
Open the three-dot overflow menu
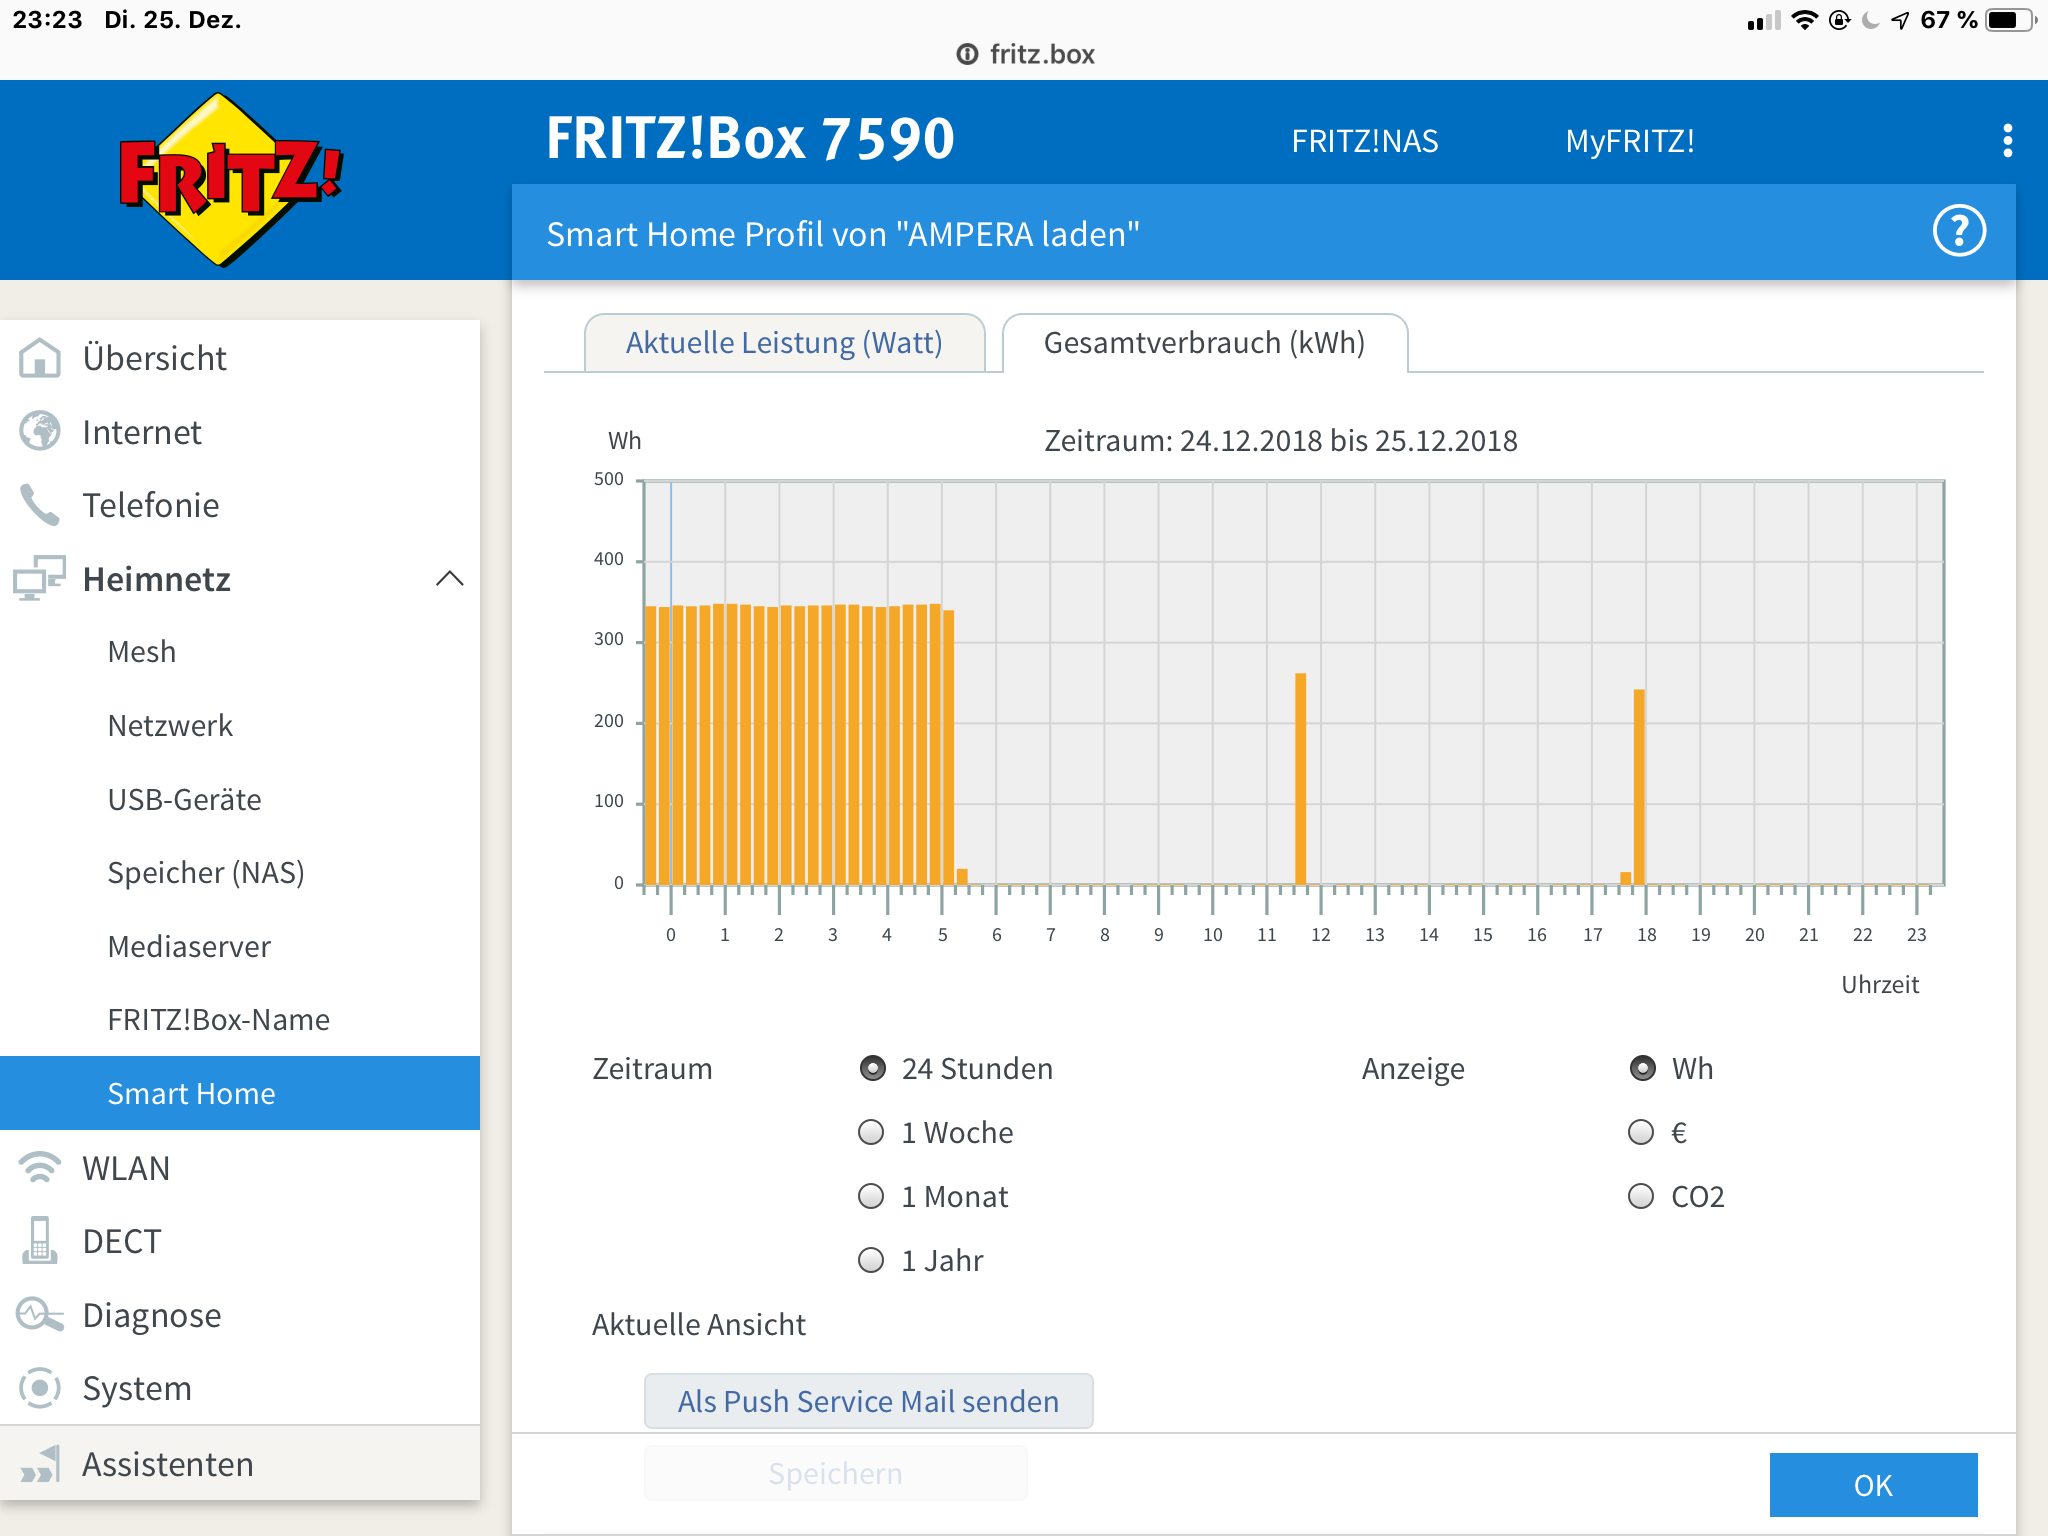click(x=2007, y=141)
